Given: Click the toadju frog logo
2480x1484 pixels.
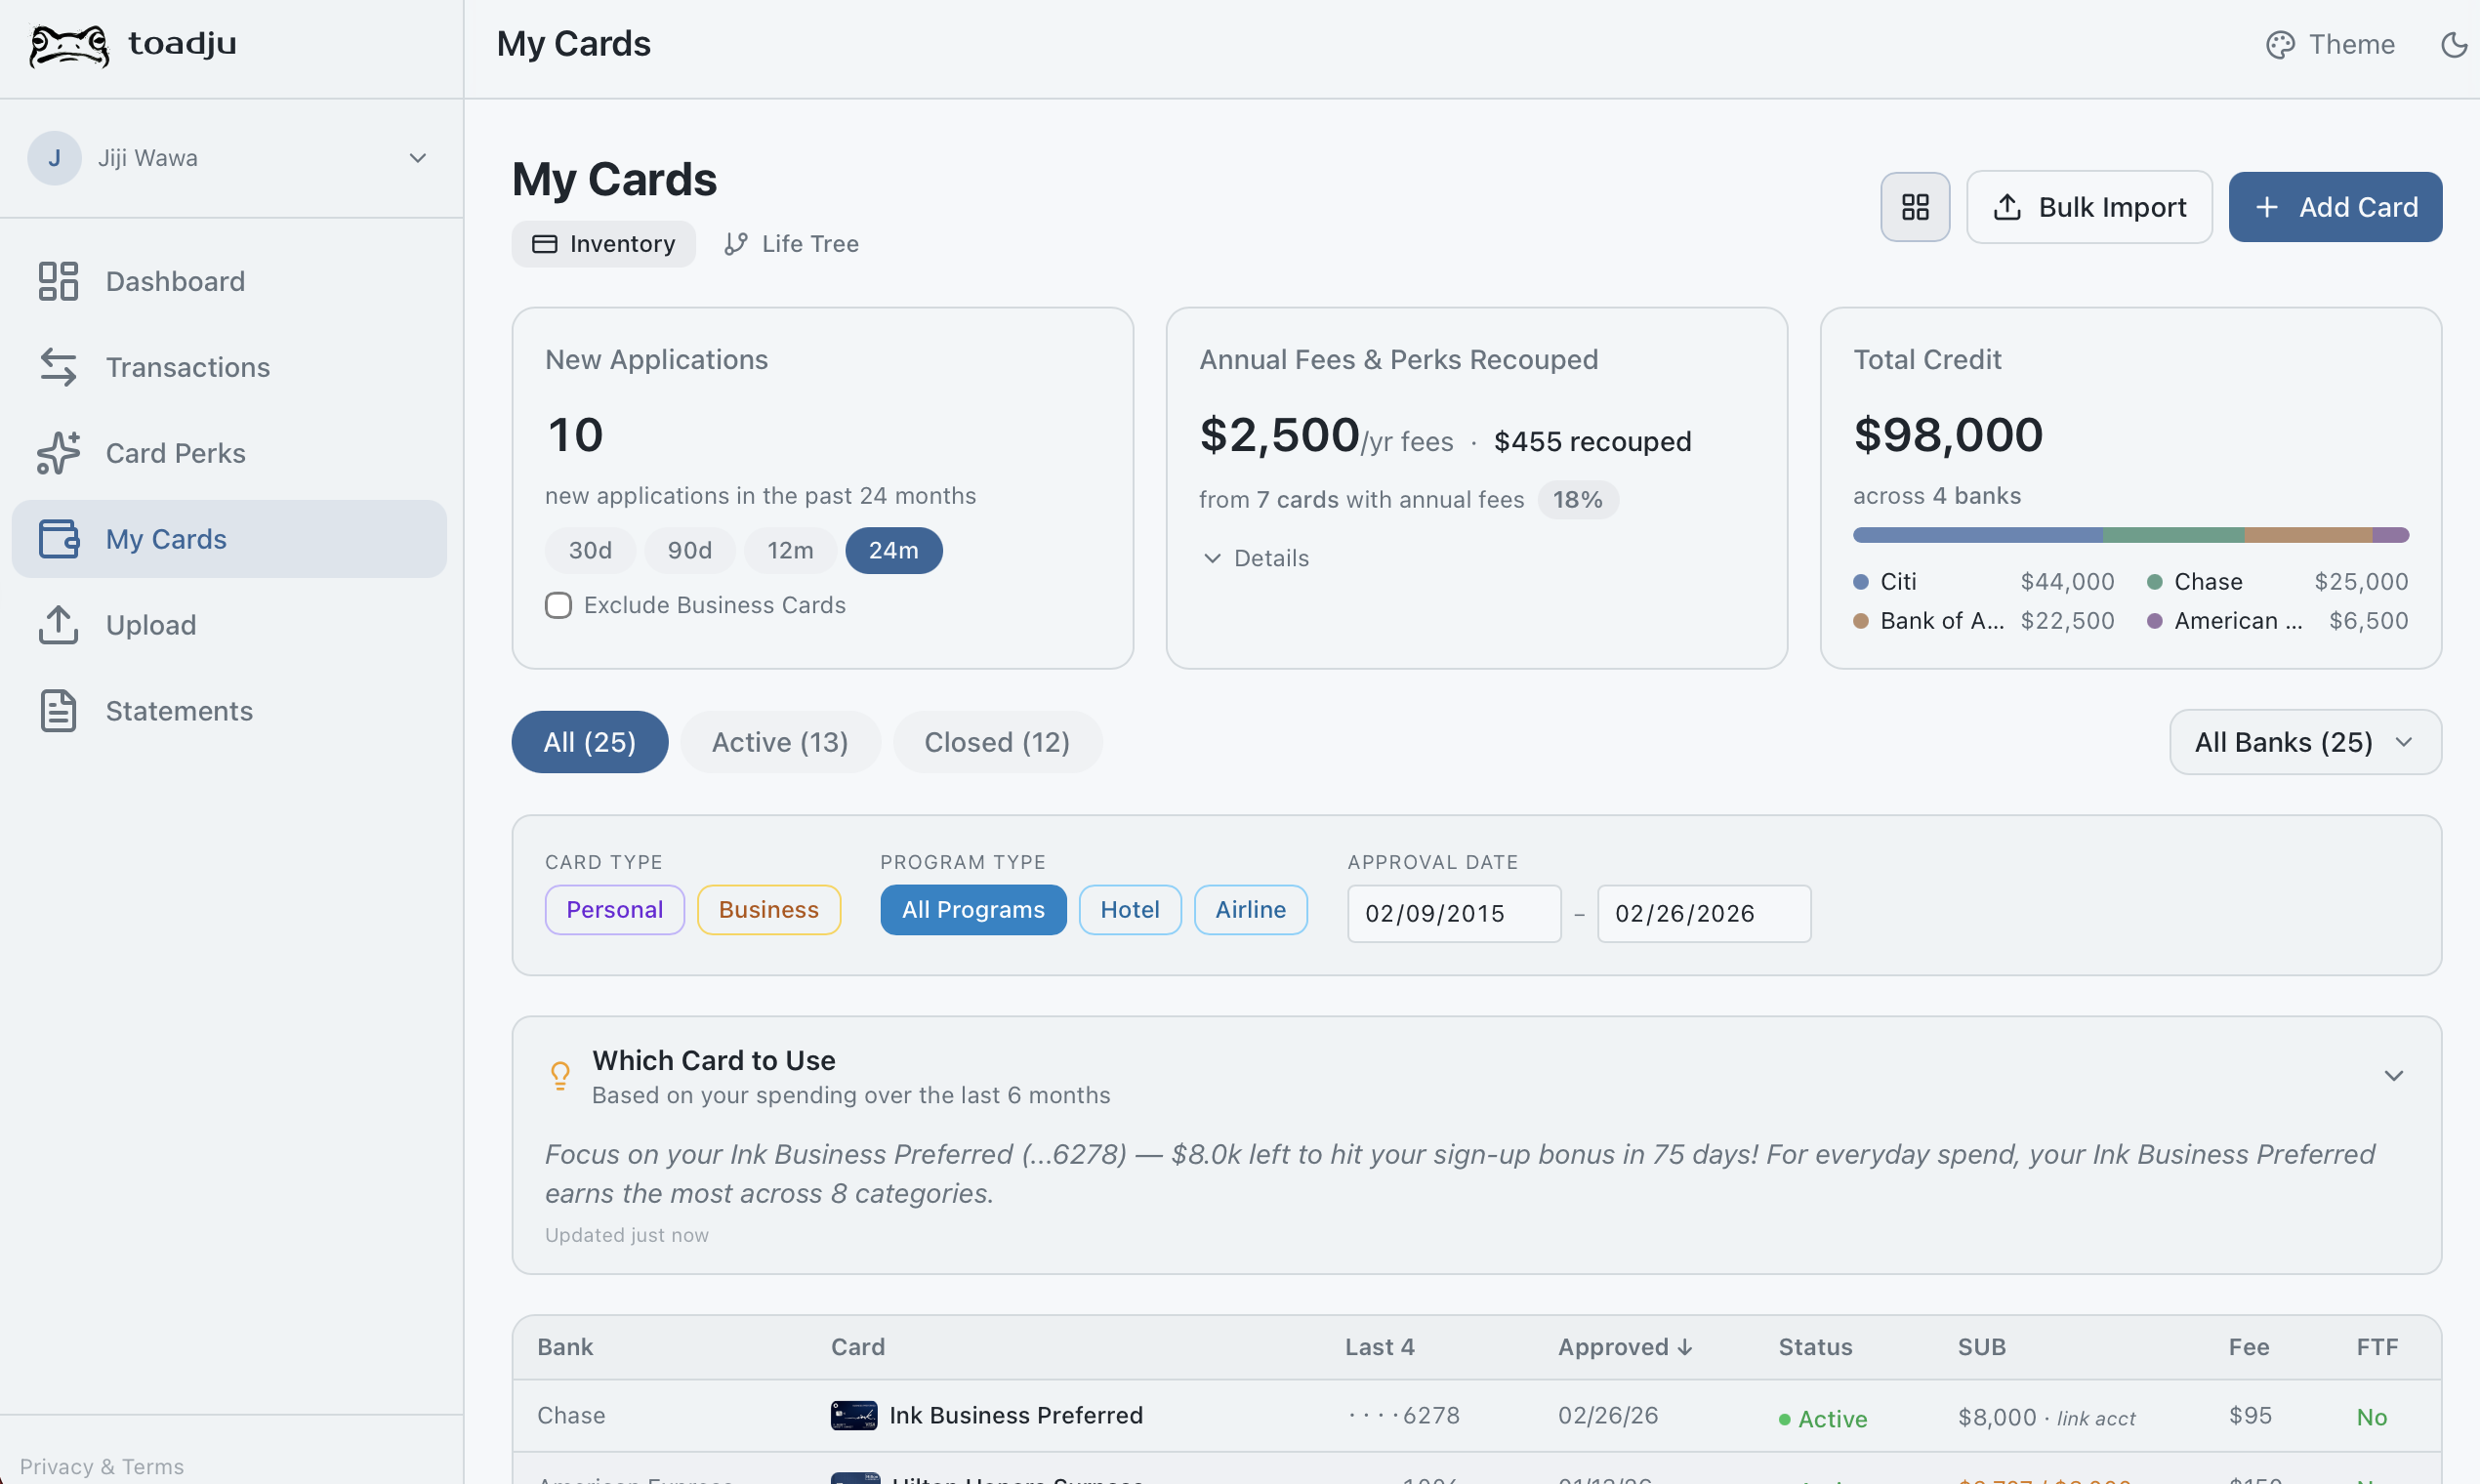Looking at the screenshot, I should [68, 45].
